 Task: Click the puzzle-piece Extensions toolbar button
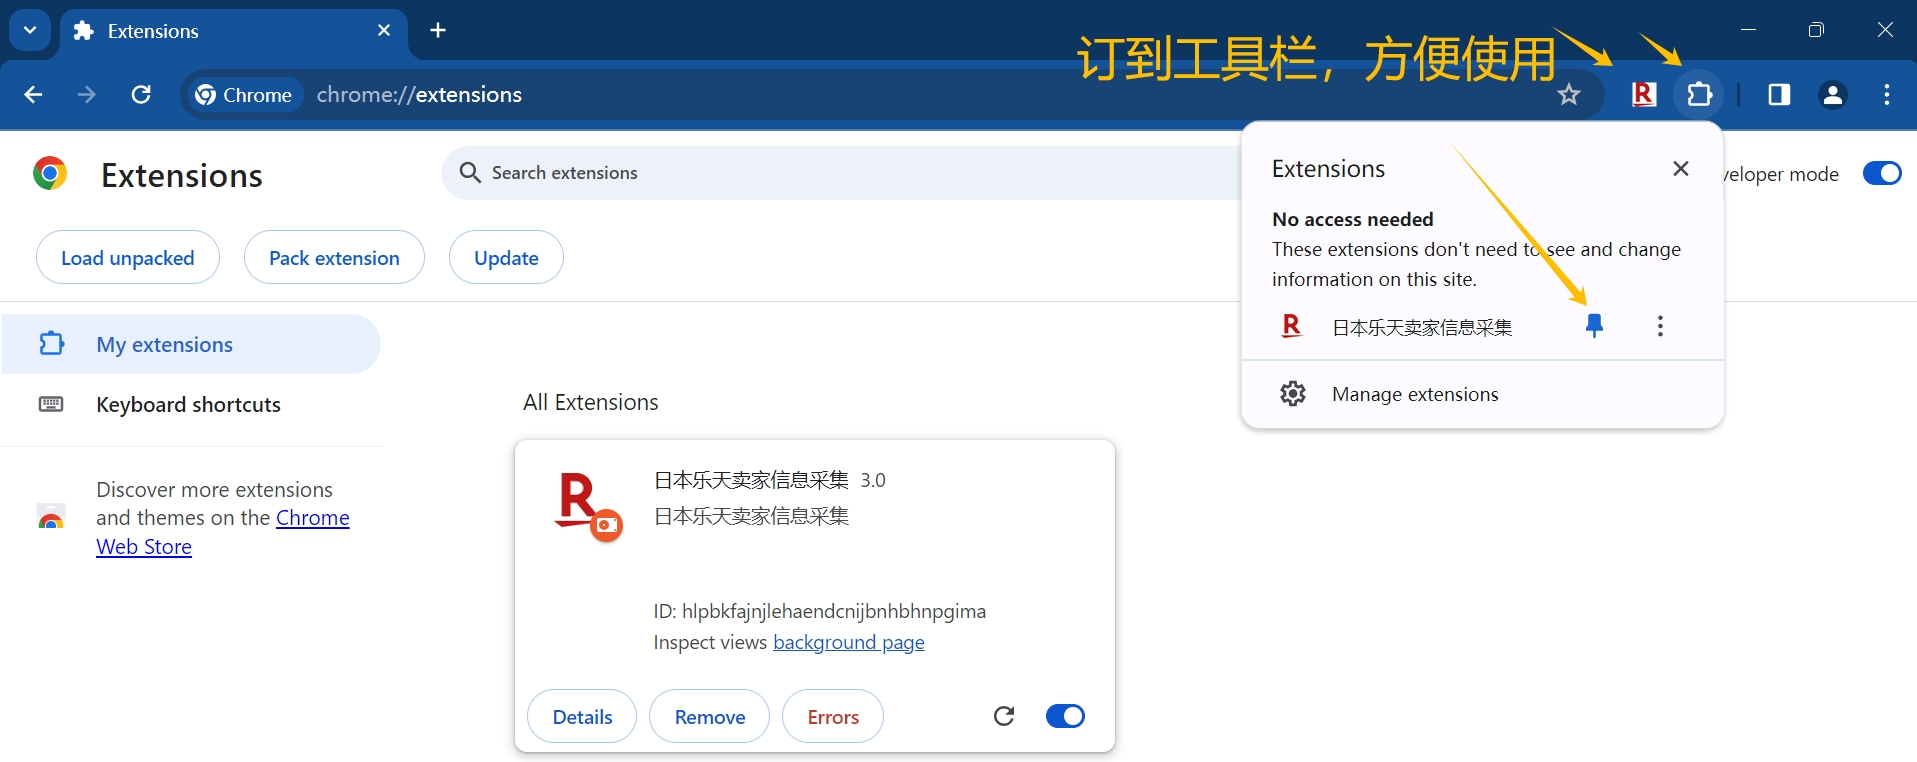[1699, 95]
